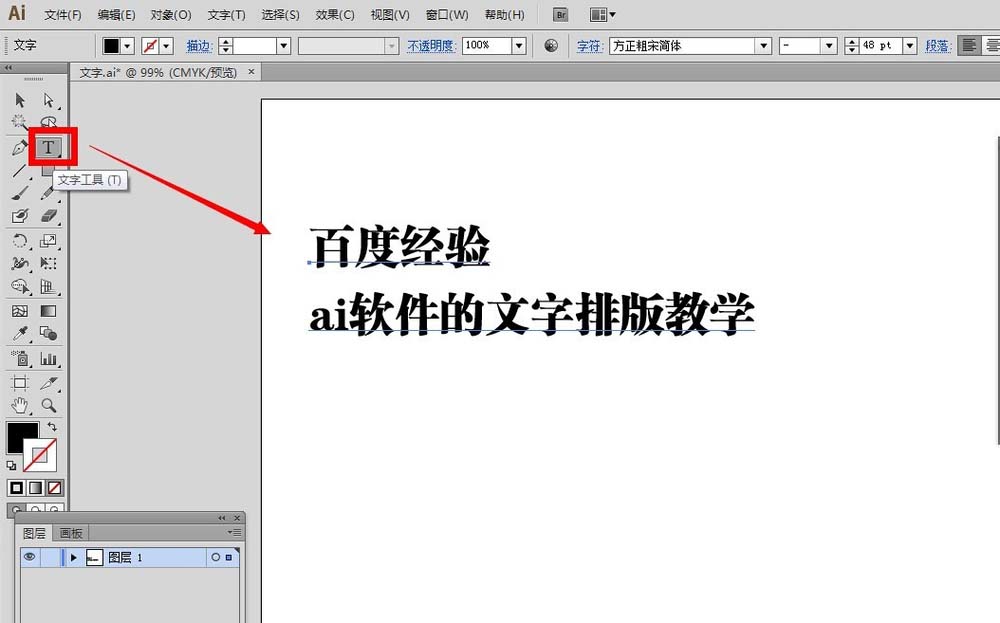Select the Mesh tool

(20, 311)
